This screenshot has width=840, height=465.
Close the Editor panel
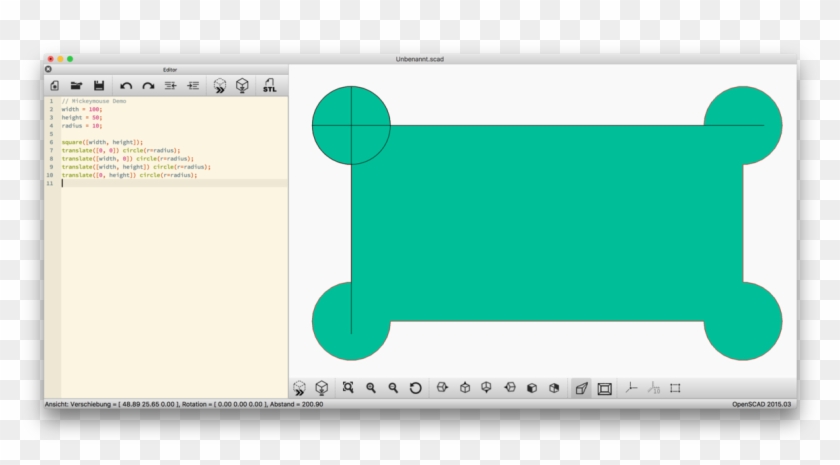48,69
